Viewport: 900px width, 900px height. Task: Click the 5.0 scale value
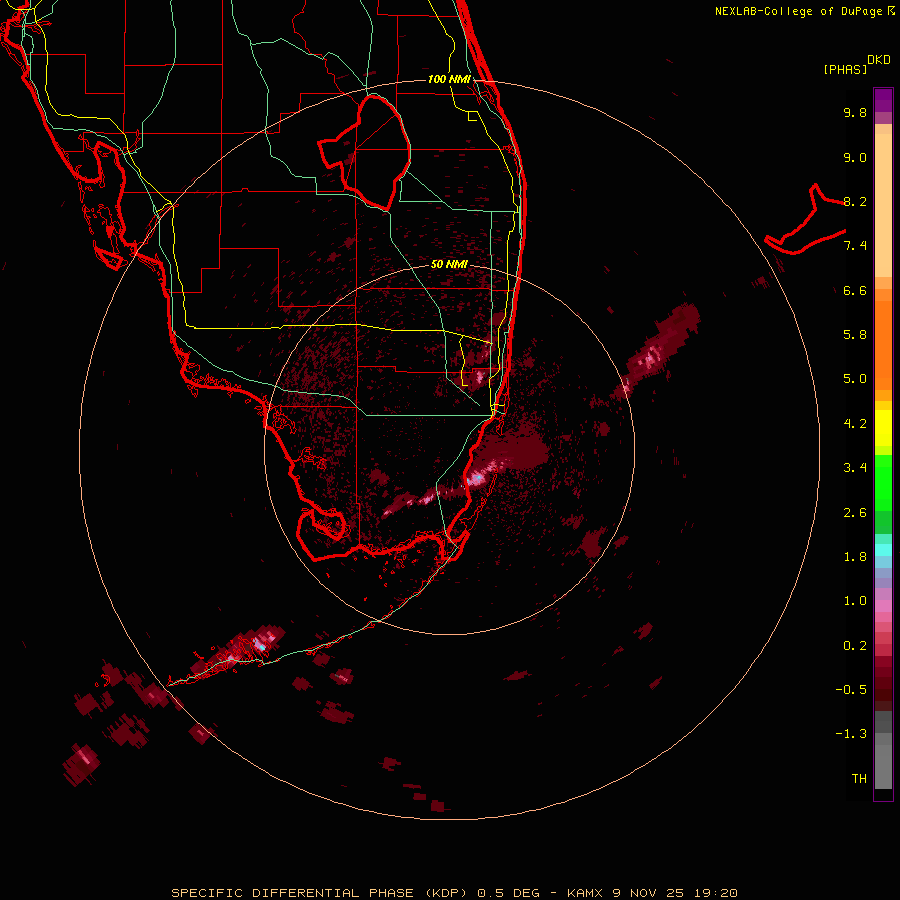pos(855,379)
